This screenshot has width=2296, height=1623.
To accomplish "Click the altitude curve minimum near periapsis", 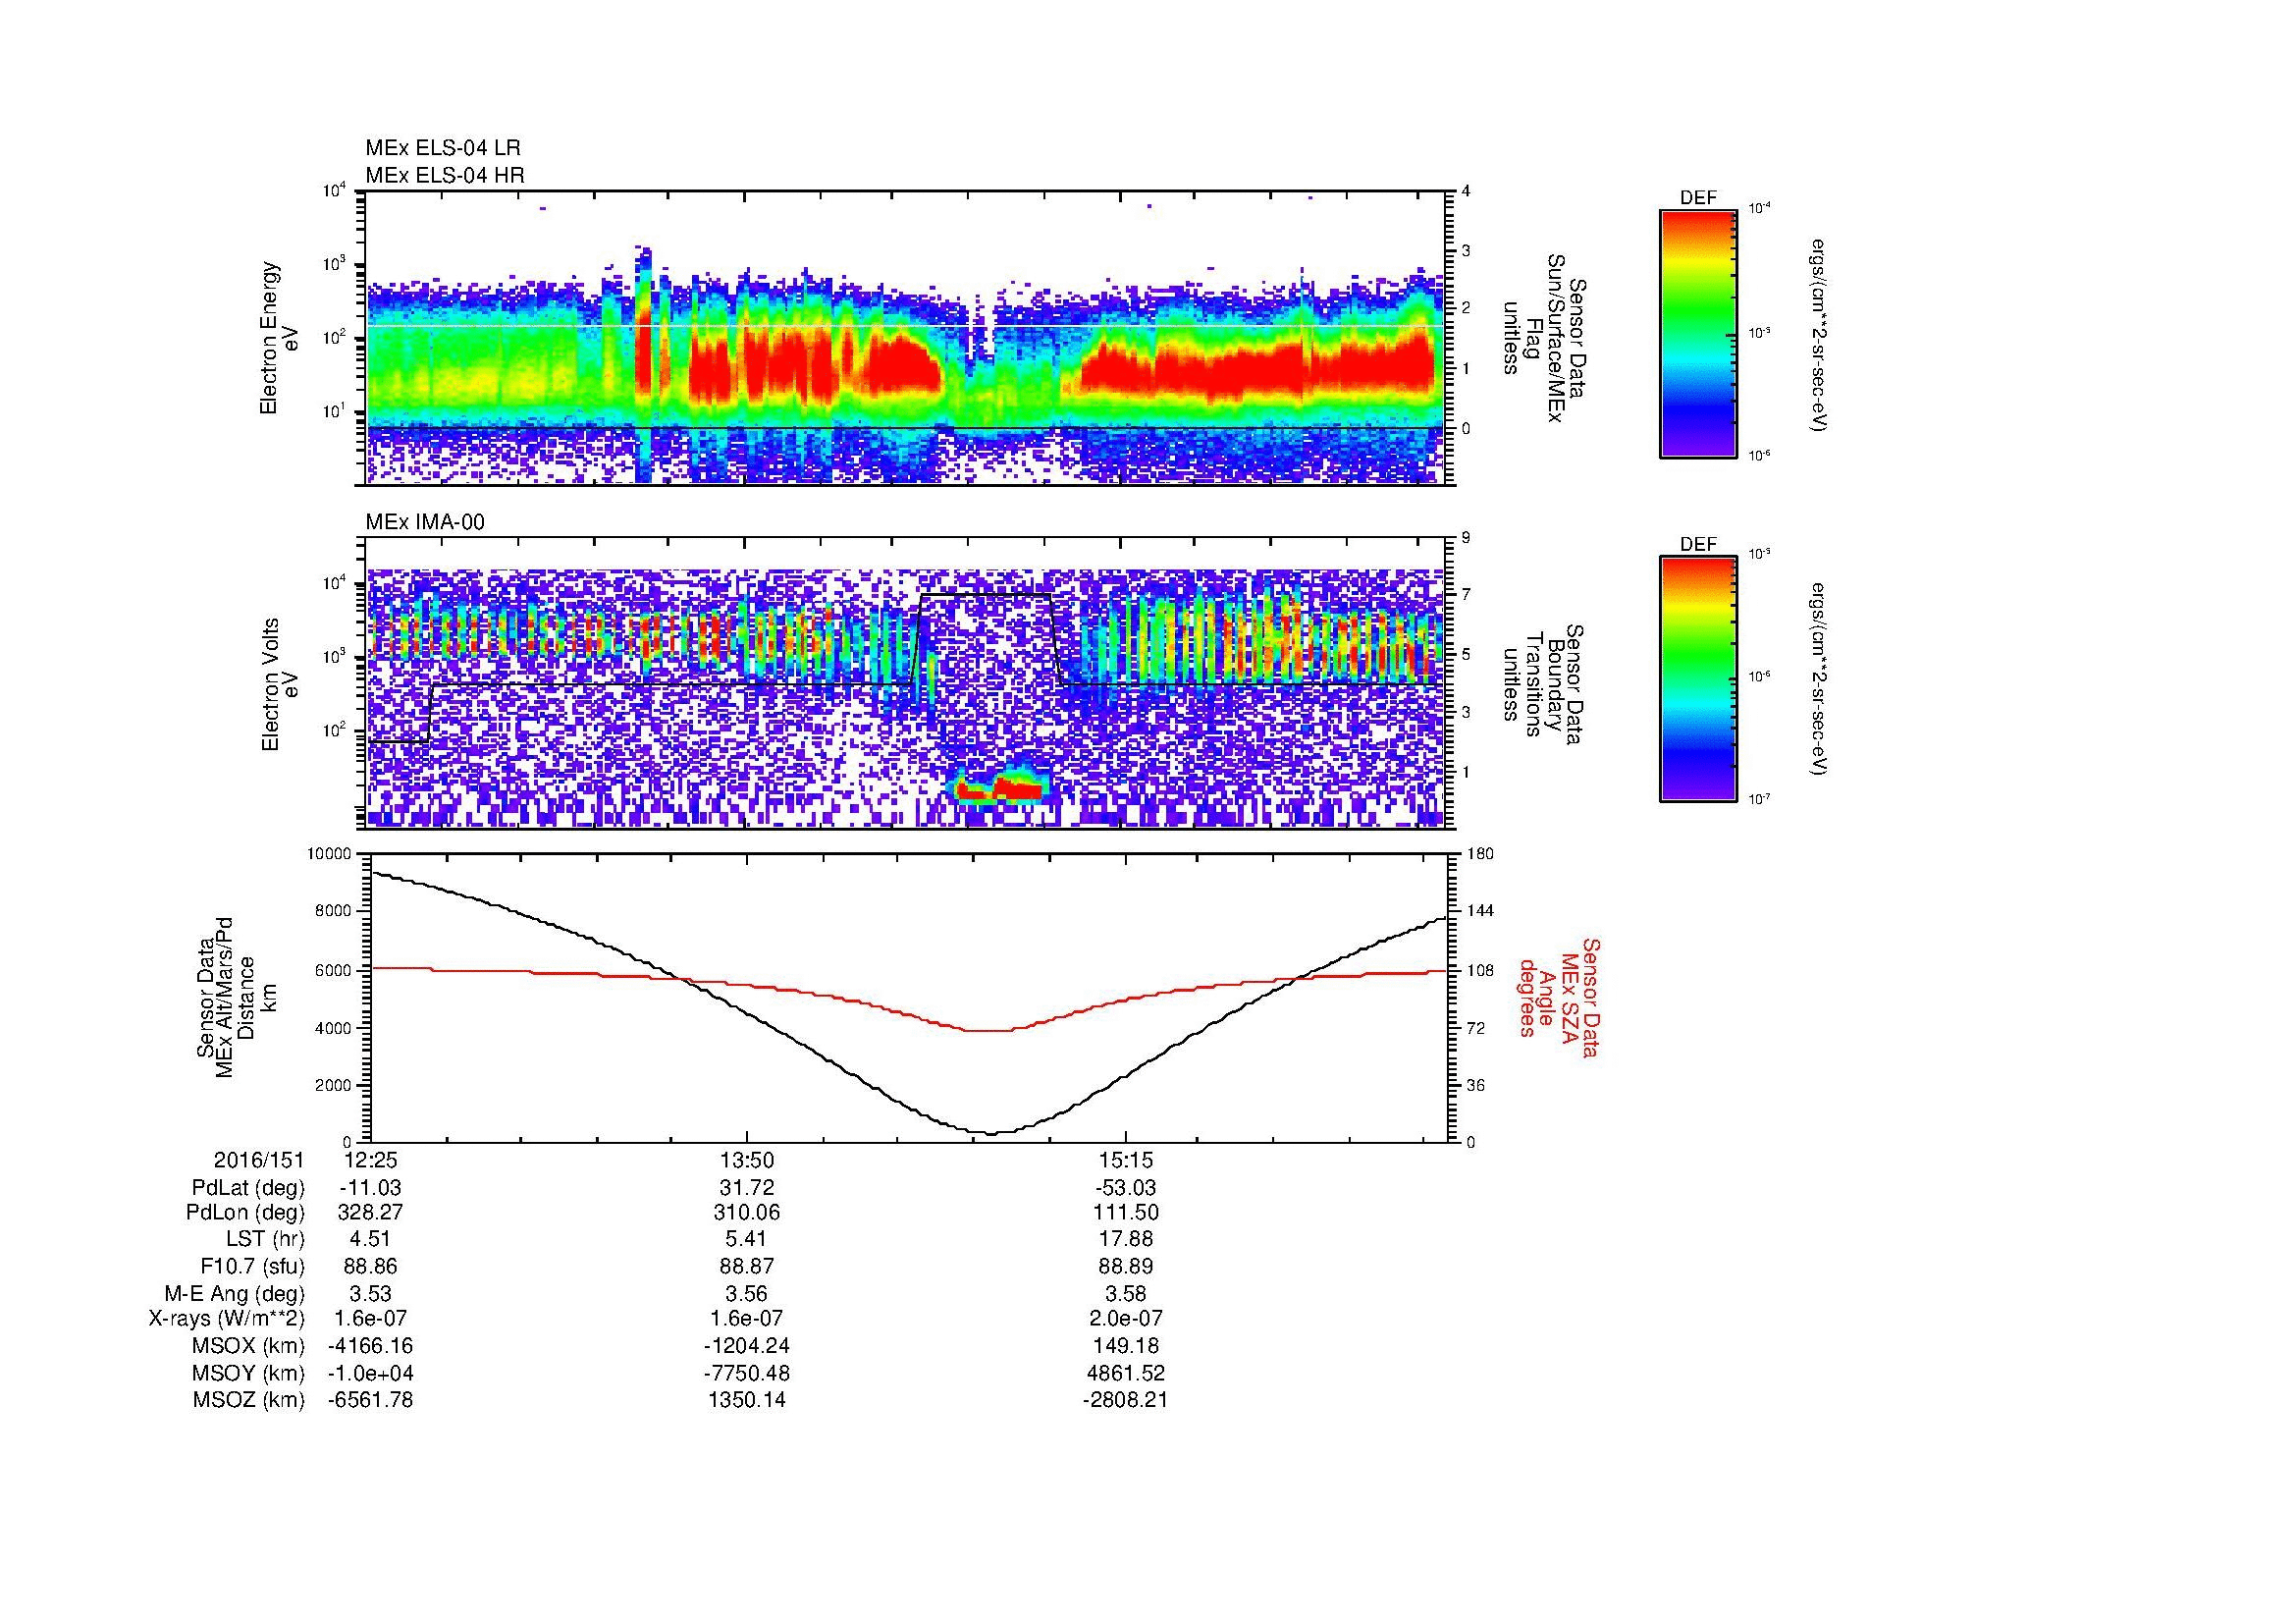I will pyautogui.click(x=990, y=1133).
